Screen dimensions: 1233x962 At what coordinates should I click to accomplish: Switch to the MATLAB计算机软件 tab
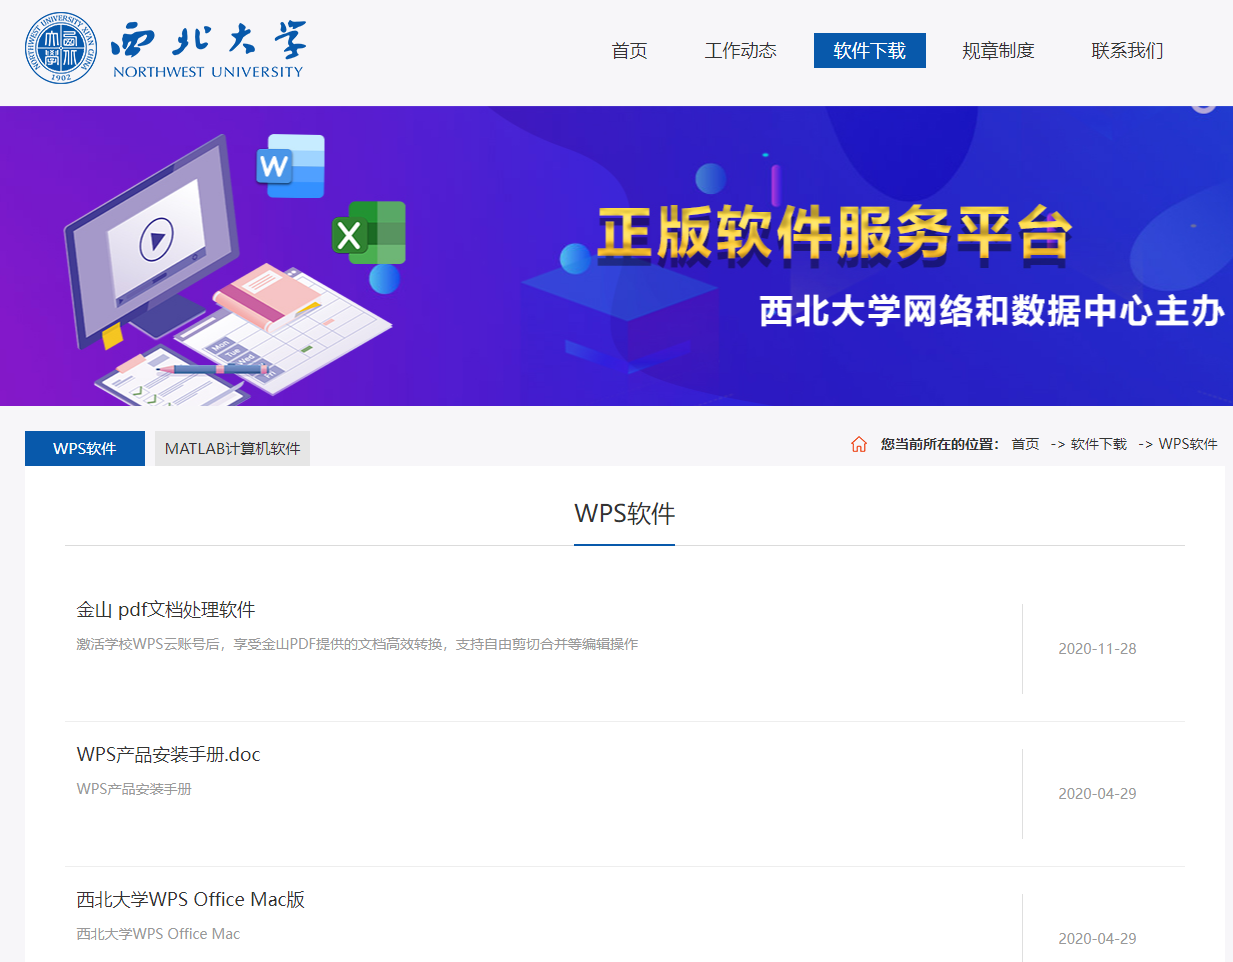[x=232, y=449]
